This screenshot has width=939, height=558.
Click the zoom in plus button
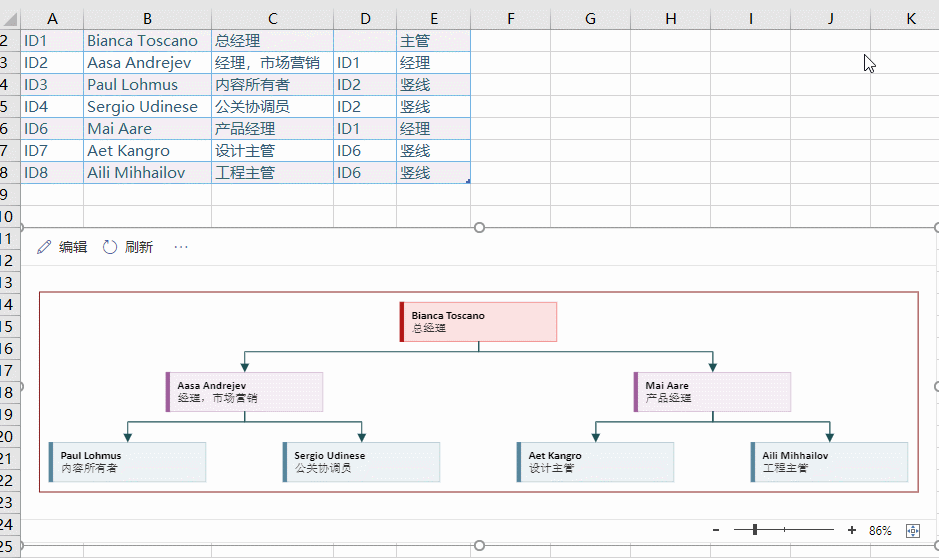click(x=852, y=530)
